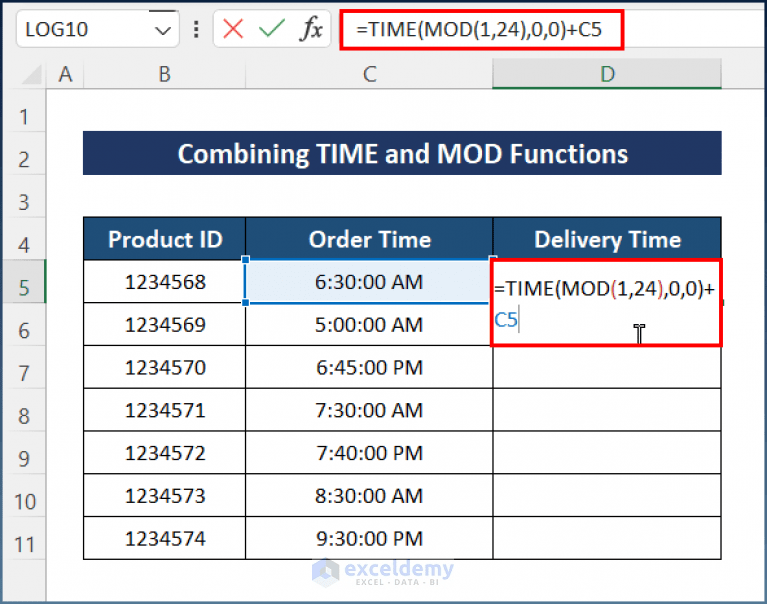The height and width of the screenshot is (604, 767).
Task: Click the 6:30:00 AM order time cell
Action: pos(369,282)
